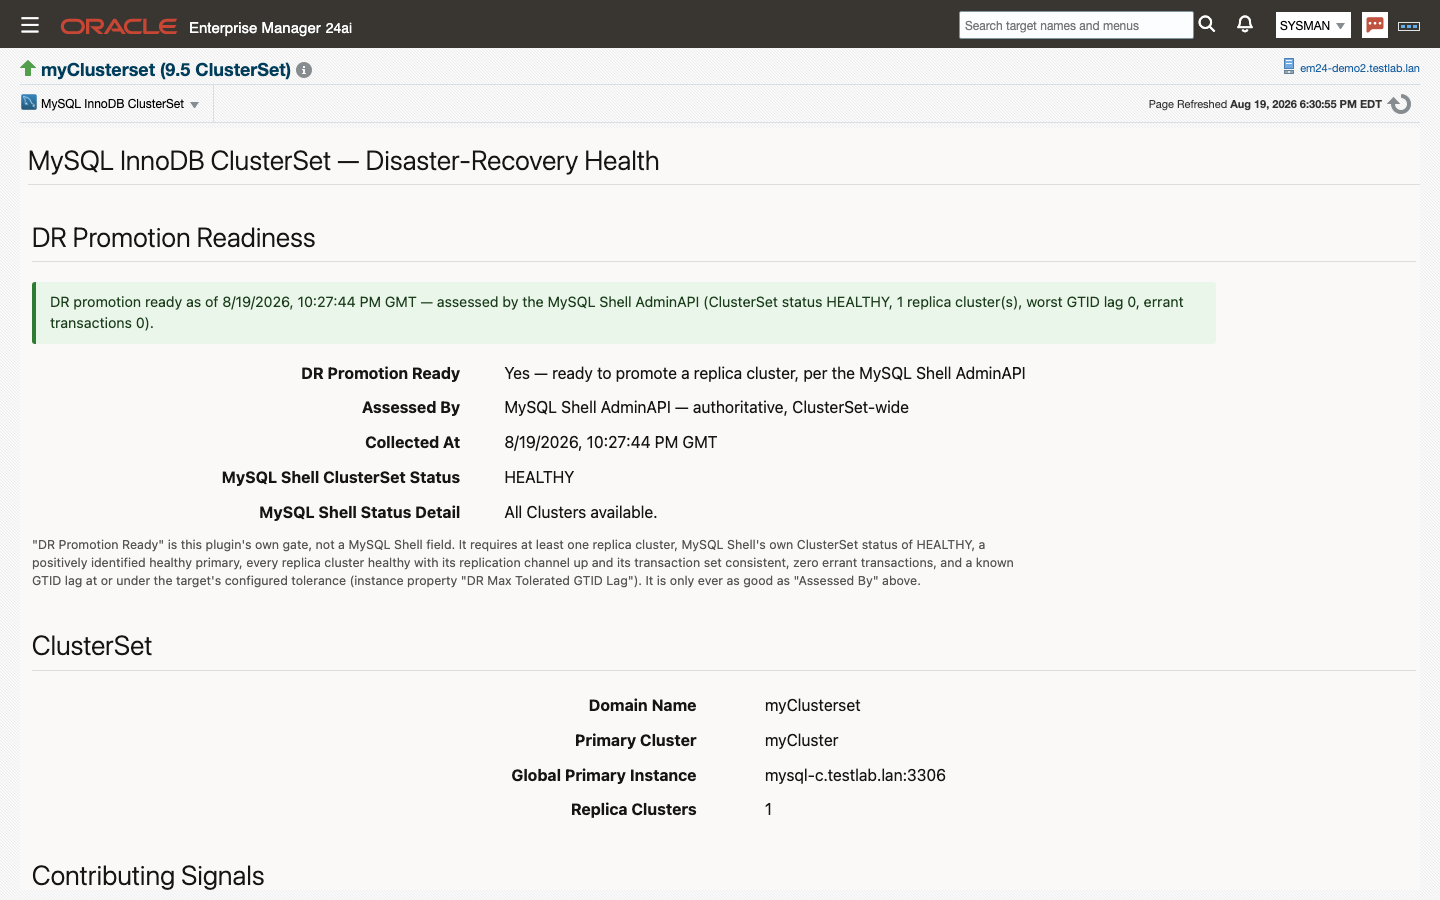Click the Domain Name value myClusterset
This screenshot has width=1440, height=900.
(812, 706)
